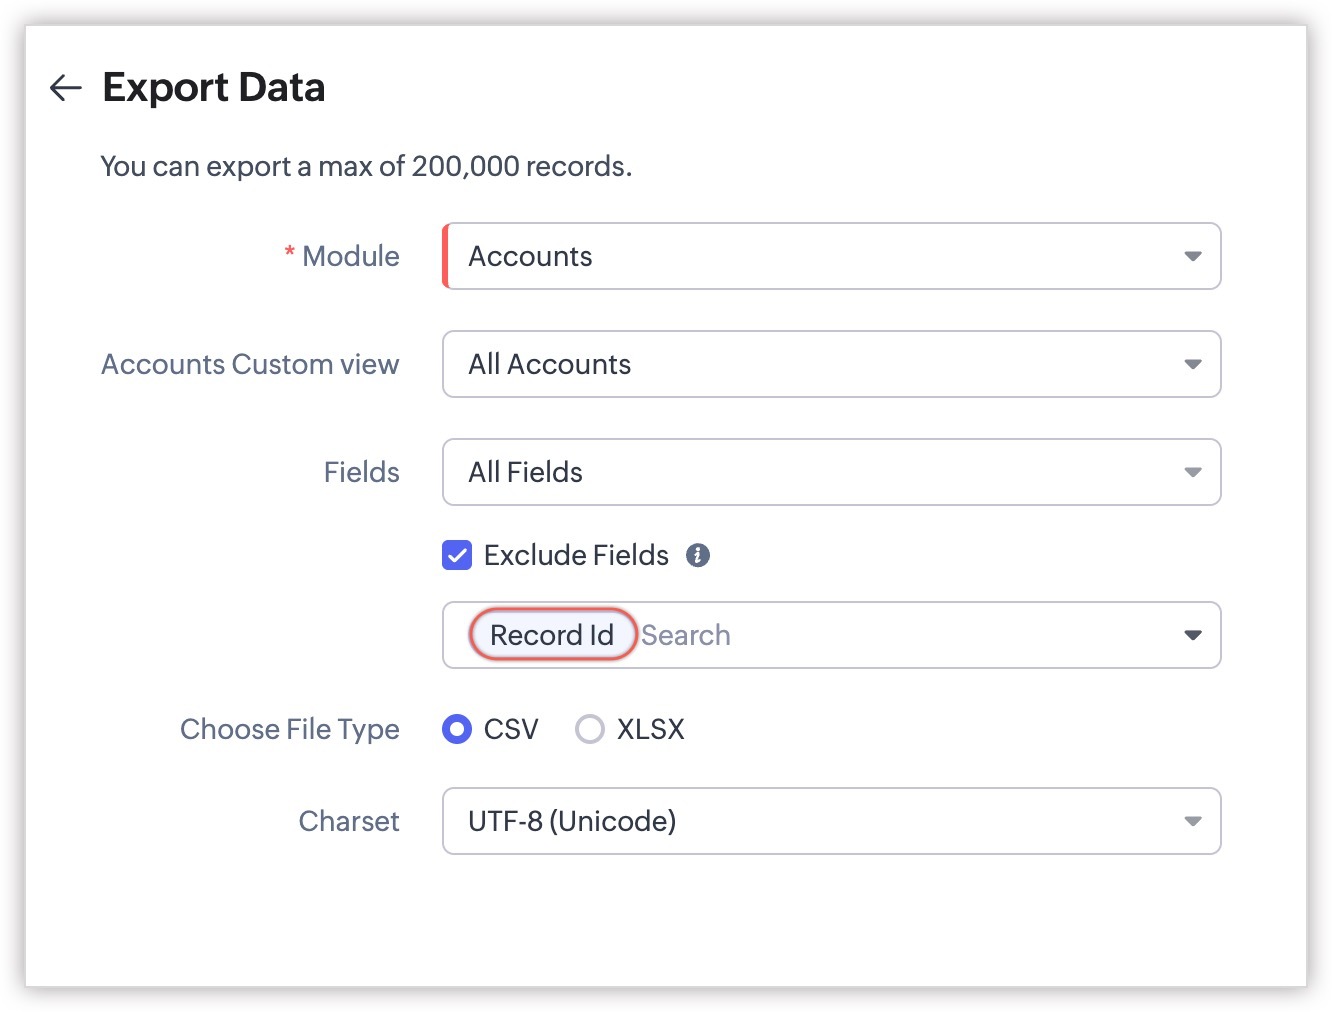Click the Record Id excluded field tag
1332x1012 pixels.
[552, 635]
